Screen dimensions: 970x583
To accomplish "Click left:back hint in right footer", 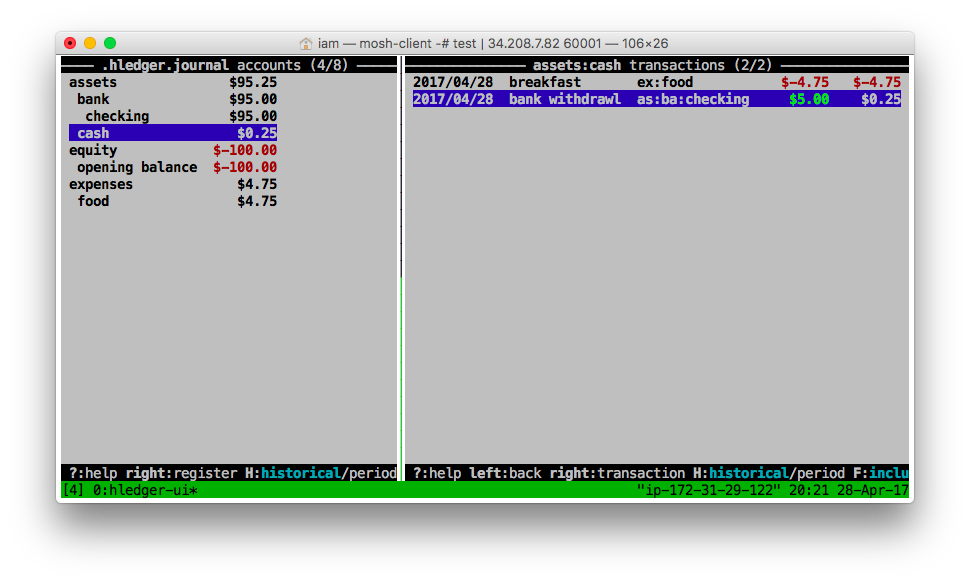I will pyautogui.click(x=505, y=473).
